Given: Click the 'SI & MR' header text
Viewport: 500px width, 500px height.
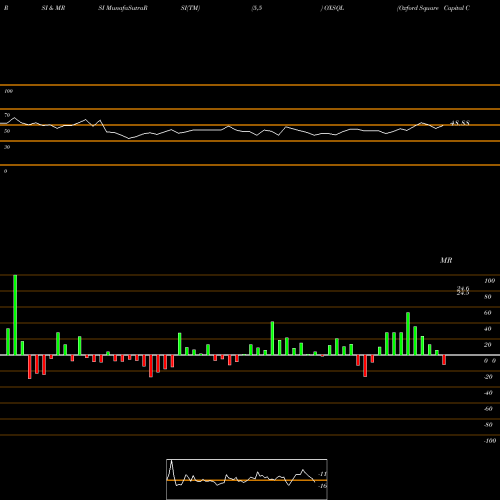Looking at the screenshot, I should [x=53, y=8].
